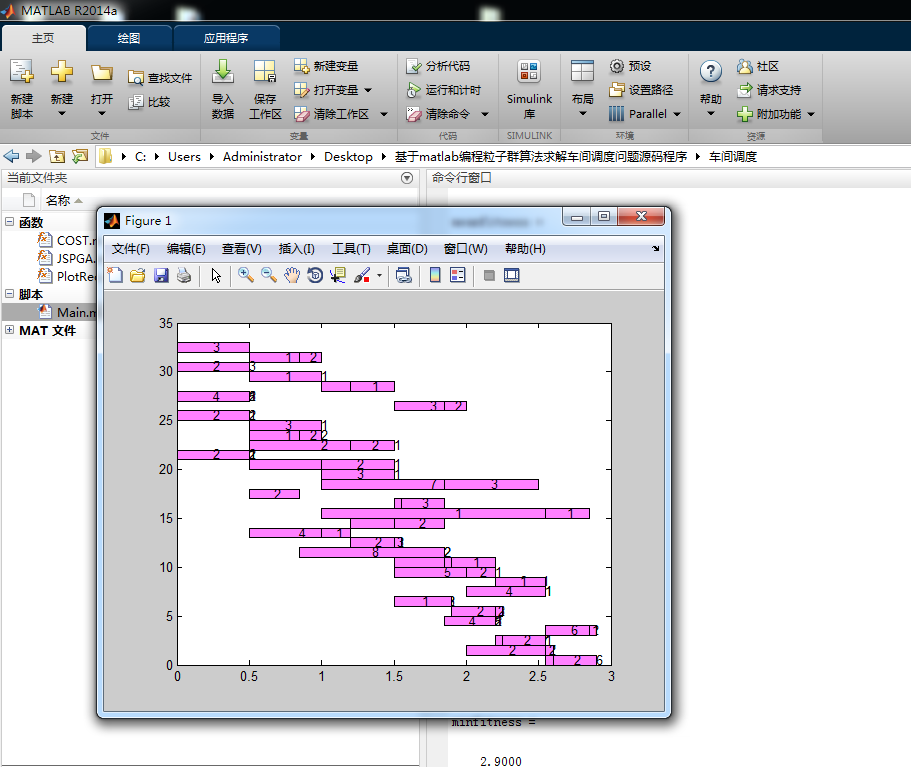Image resolution: width=911 pixels, height=767 pixels.
Task: Select the Zoom In tool
Action: tap(246, 275)
